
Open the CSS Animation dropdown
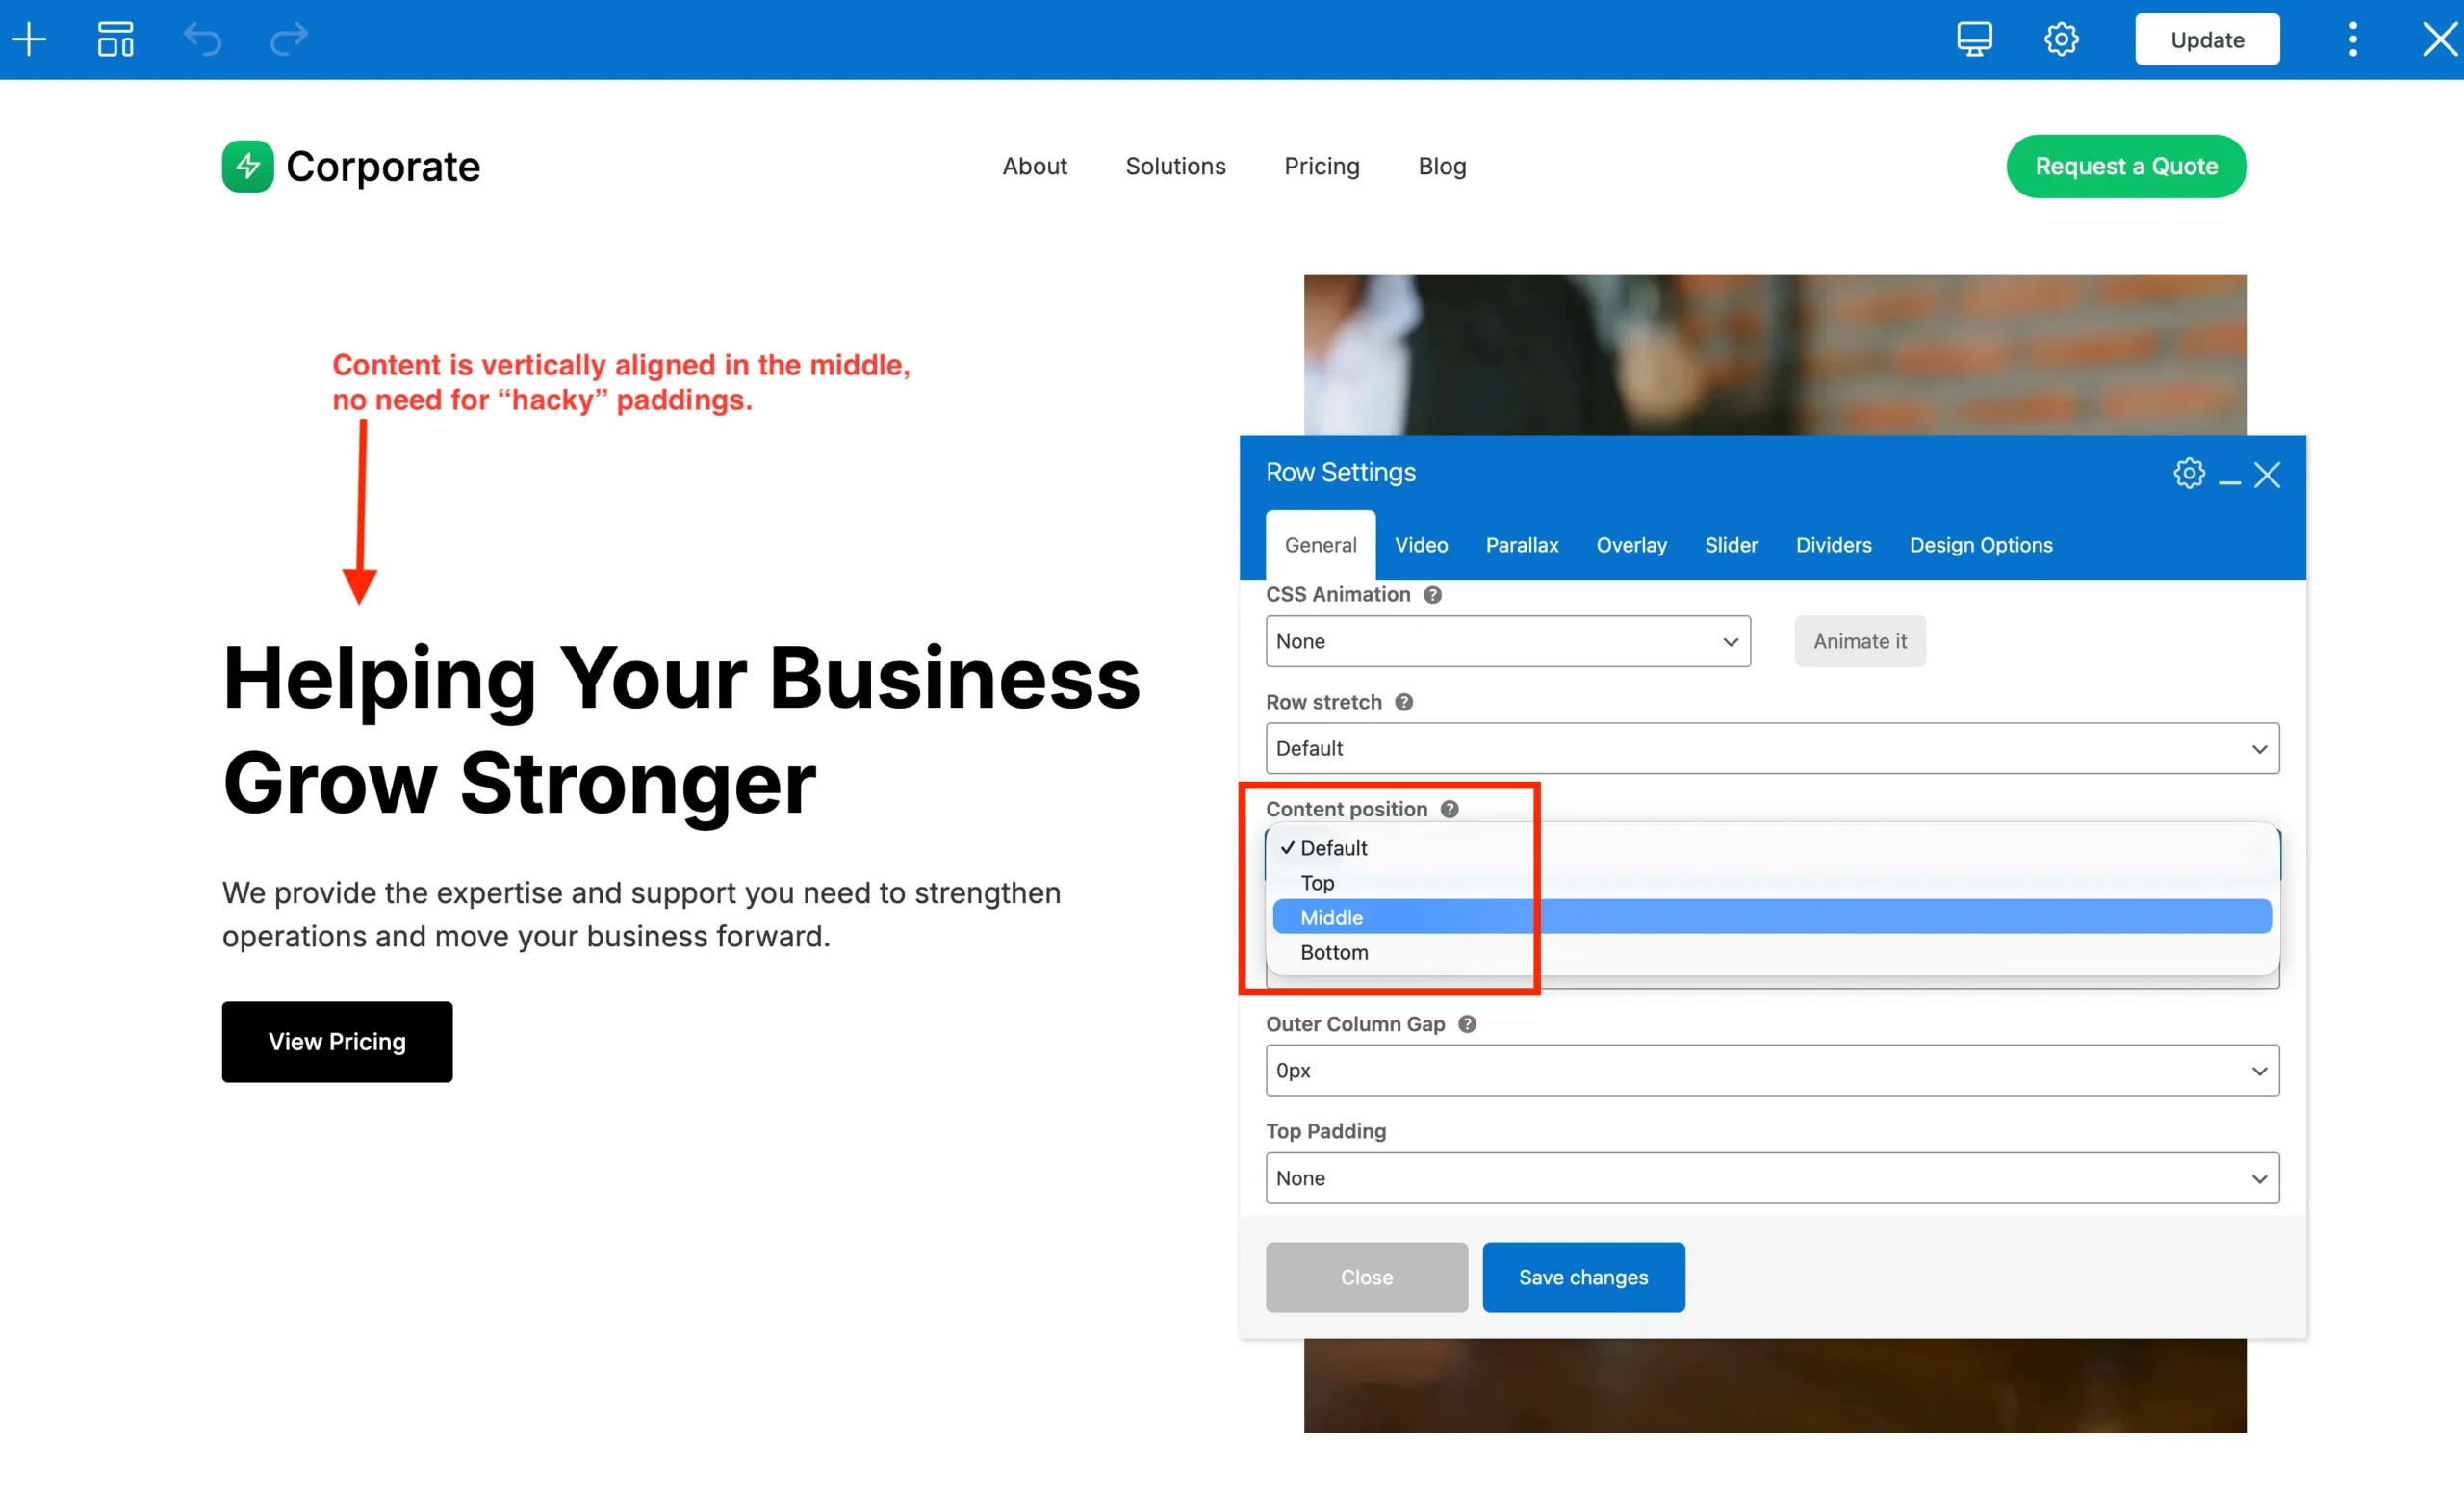pyautogui.click(x=1507, y=641)
